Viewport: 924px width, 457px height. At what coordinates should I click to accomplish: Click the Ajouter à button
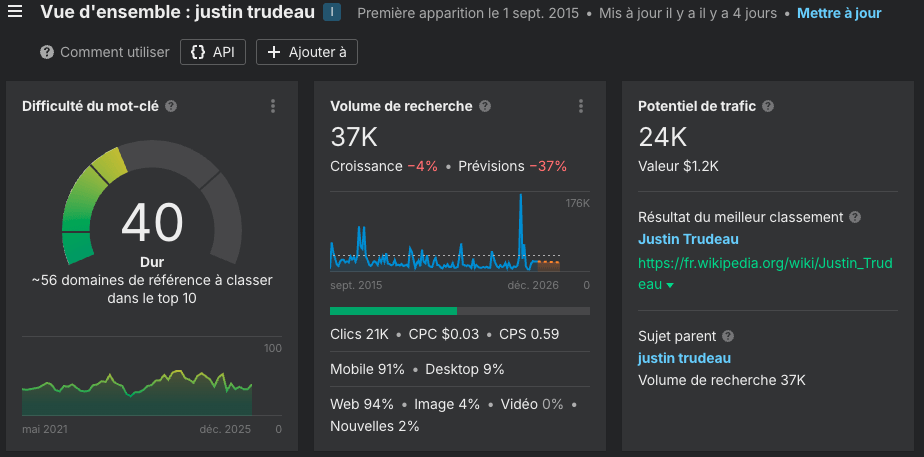pos(306,52)
